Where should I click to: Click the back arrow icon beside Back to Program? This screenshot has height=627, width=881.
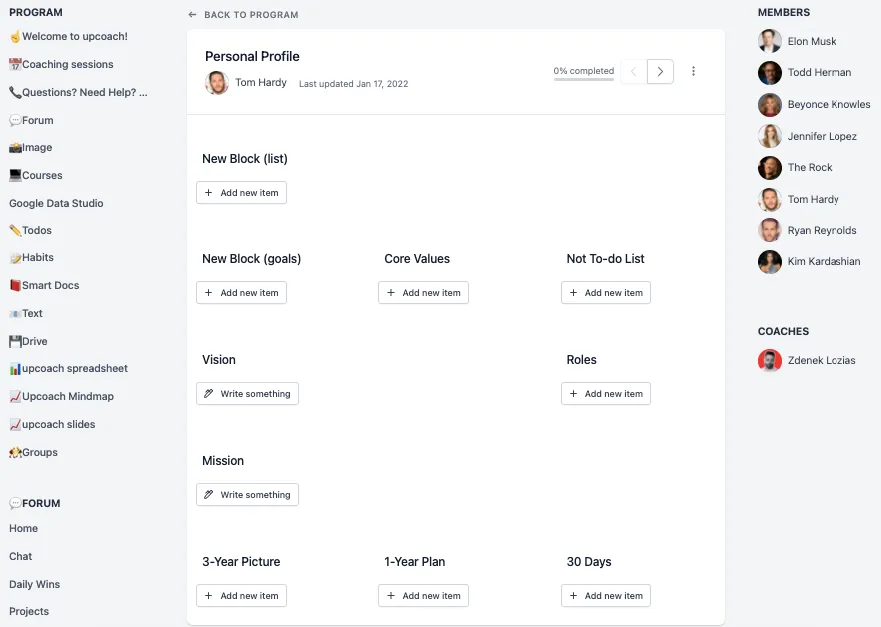(x=192, y=15)
